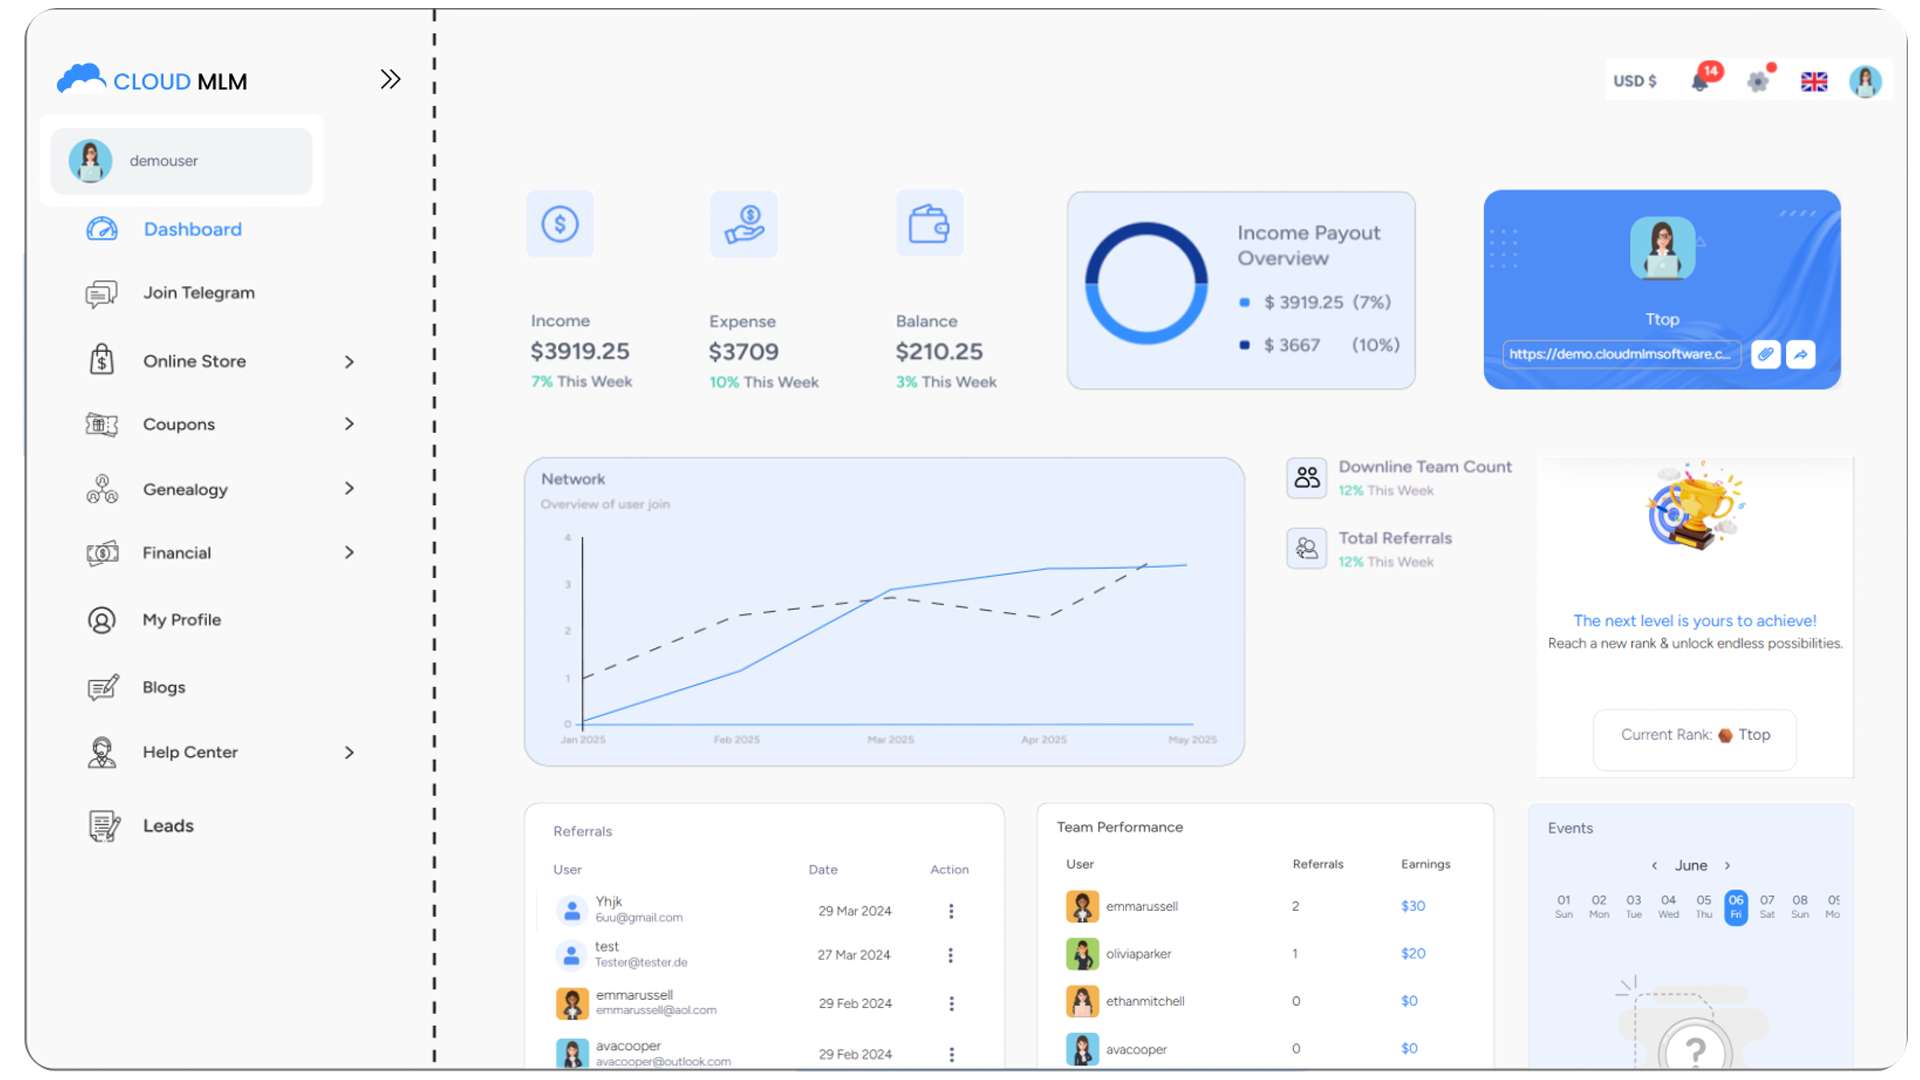Screen dimensions: 1920x1080
Task: Click the Balance wallet icon
Action: coord(929,224)
